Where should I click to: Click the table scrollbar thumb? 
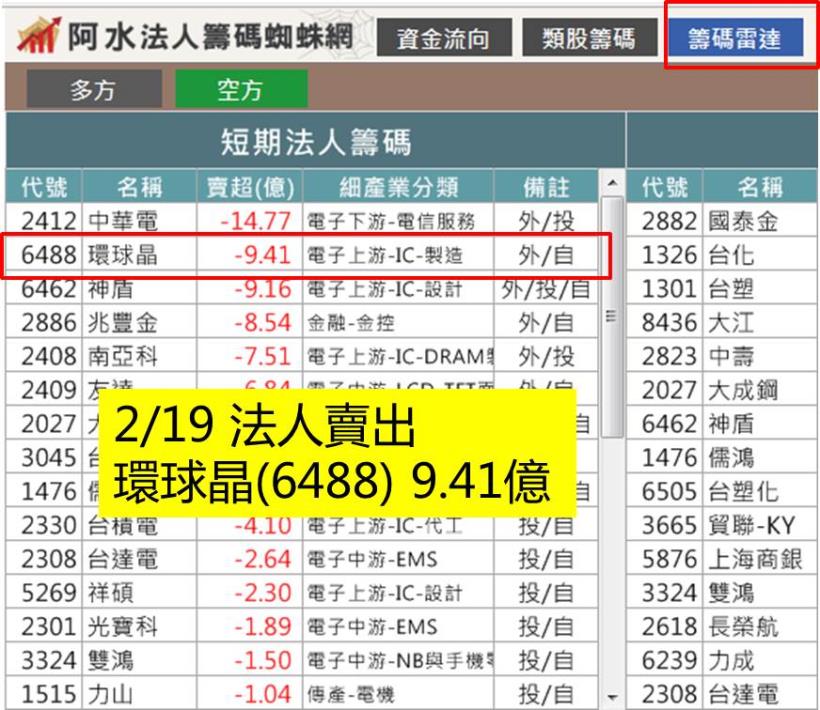tap(612, 317)
